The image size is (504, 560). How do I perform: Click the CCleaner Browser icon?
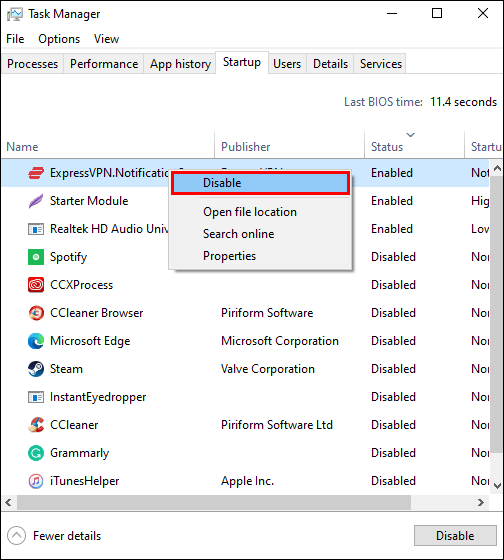click(x=36, y=313)
